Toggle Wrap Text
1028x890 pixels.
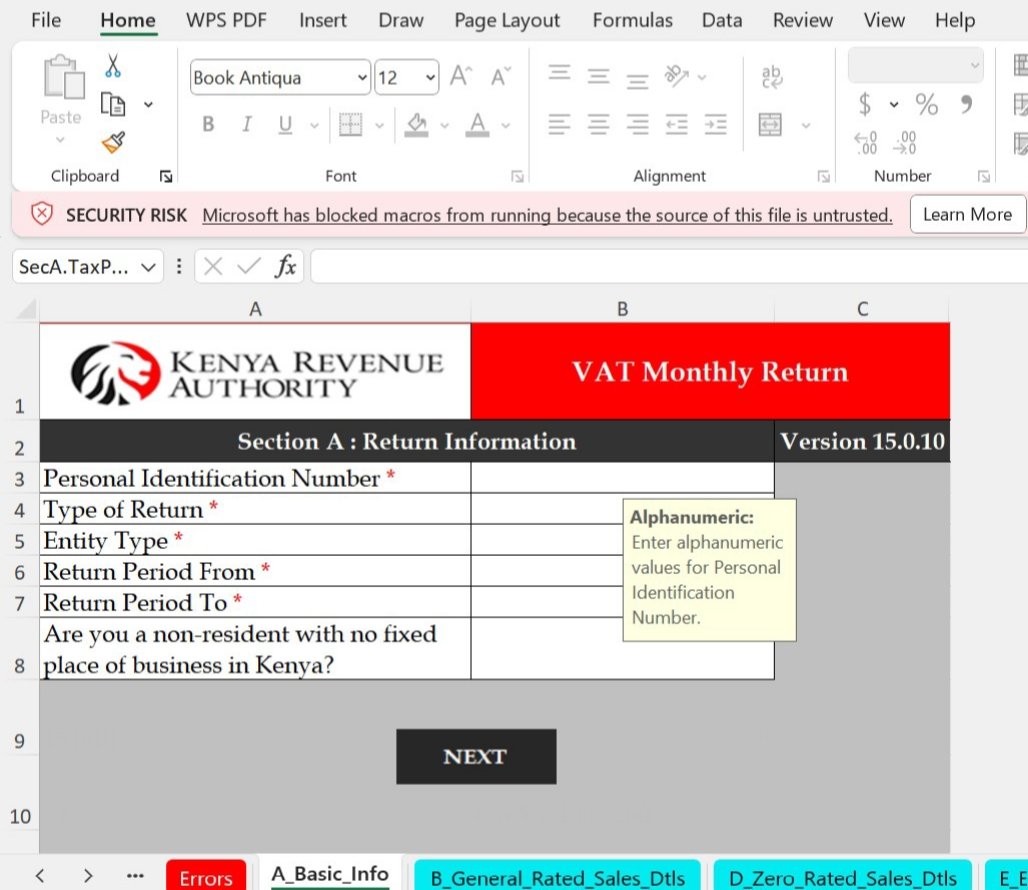tap(772, 77)
